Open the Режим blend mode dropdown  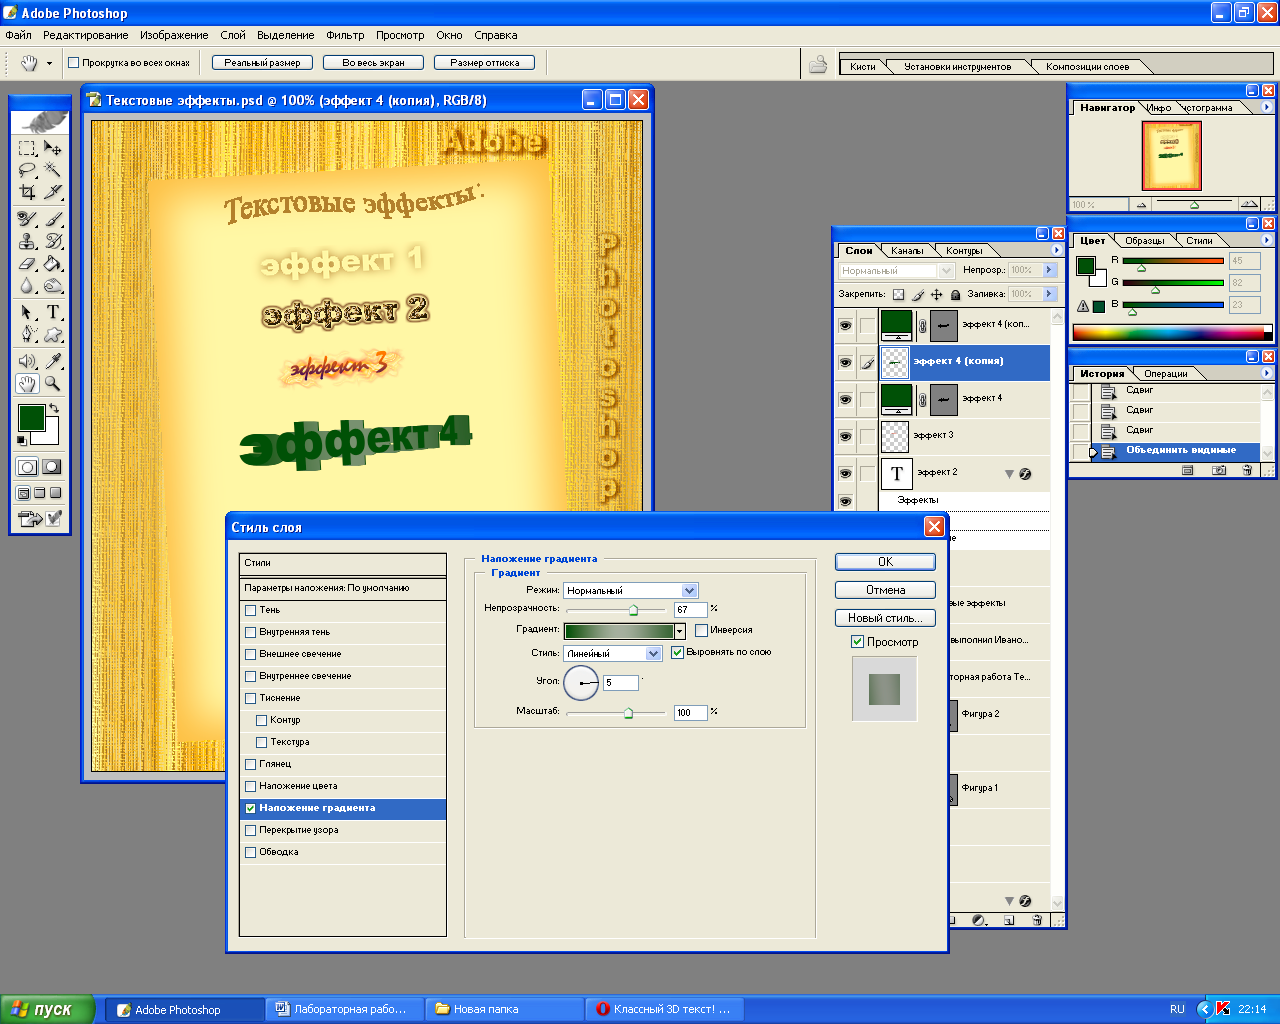tap(689, 591)
